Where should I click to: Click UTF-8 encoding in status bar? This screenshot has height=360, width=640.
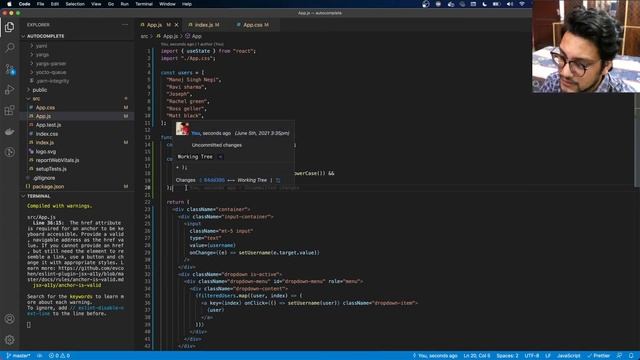click(x=532, y=356)
